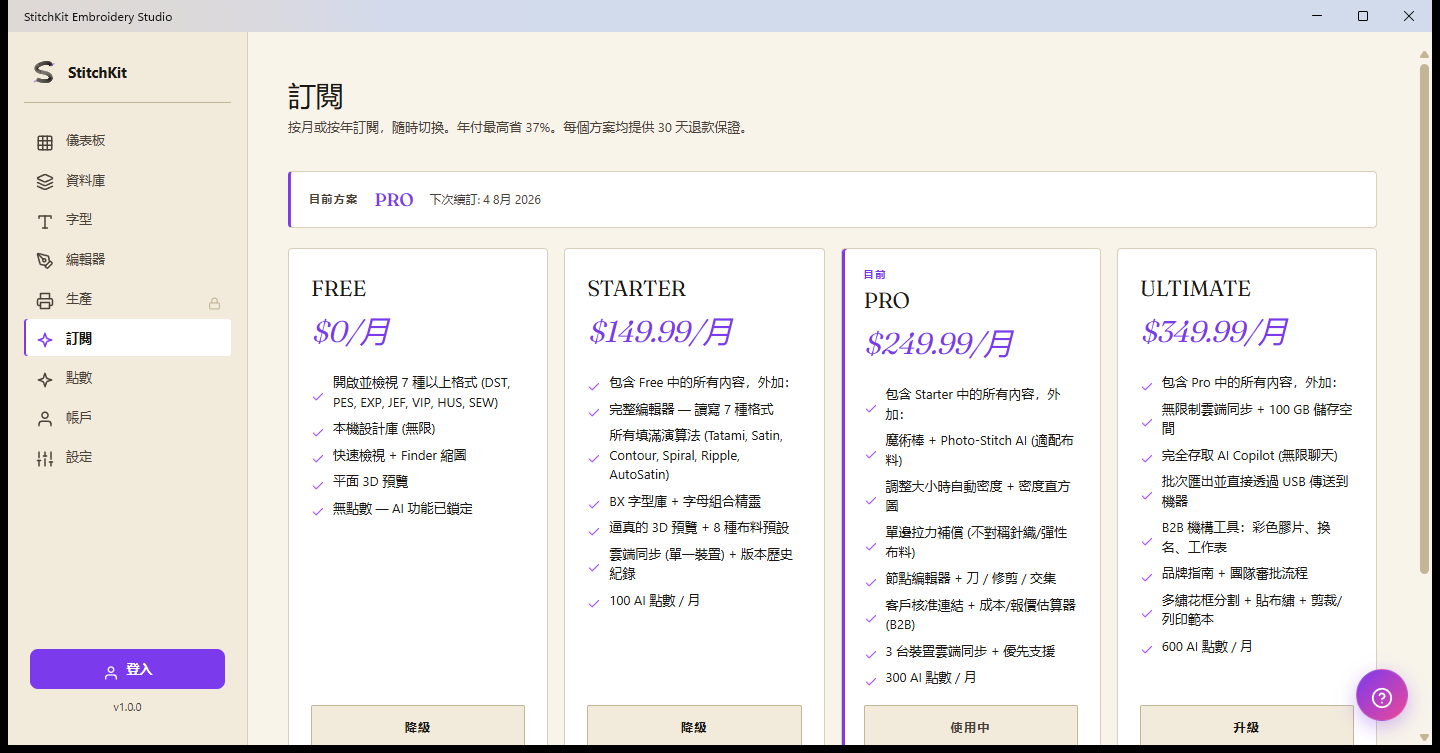The height and width of the screenshot is (753, 1440).
Task: Click the 帳戶 person icon
Action: [x=45, y=419]
